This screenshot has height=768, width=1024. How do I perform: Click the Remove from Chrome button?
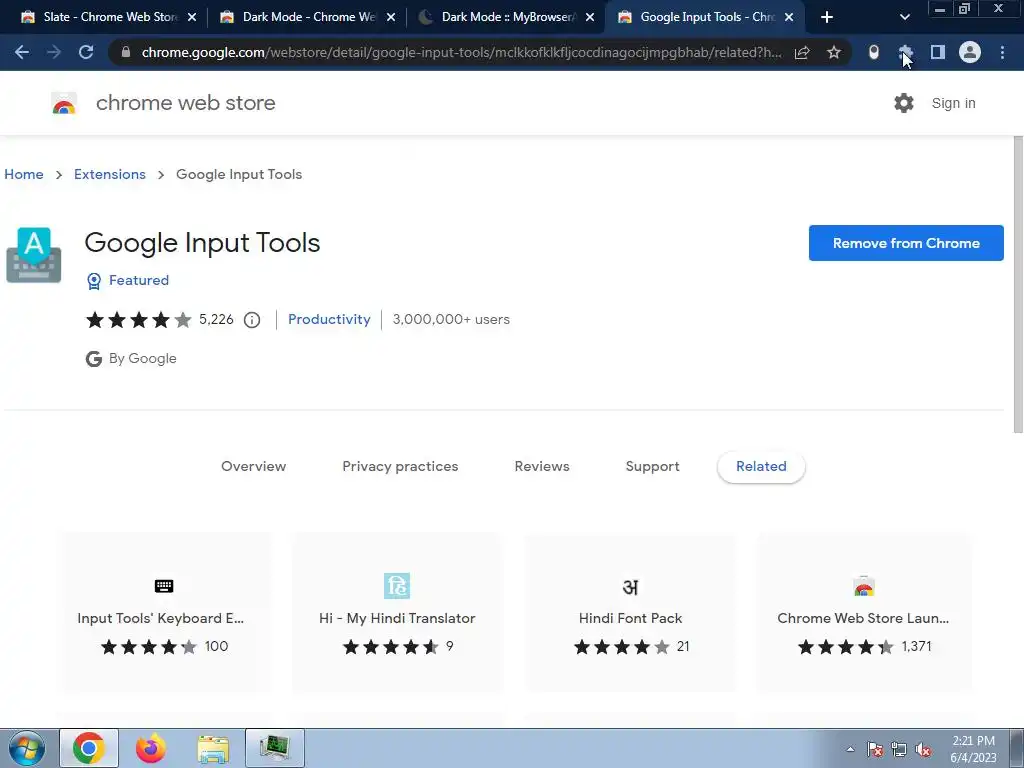[906, 243]
